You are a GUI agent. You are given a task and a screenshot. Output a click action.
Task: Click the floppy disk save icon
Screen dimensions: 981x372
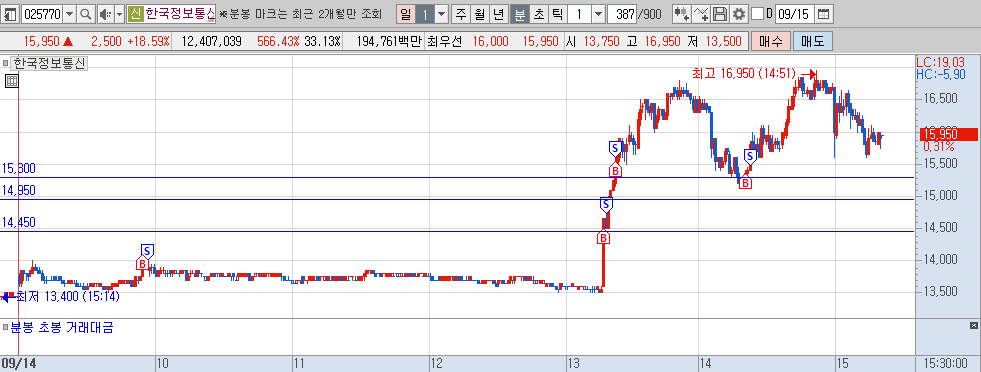point(720,14)
